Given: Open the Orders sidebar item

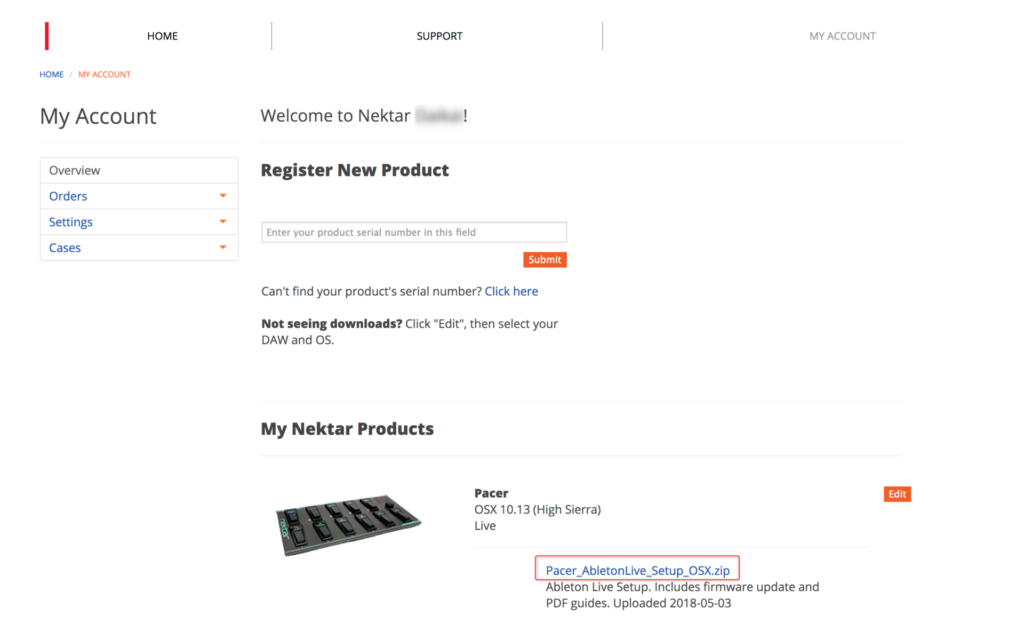Looking at the screenshot, I should (x=68, y=197).
